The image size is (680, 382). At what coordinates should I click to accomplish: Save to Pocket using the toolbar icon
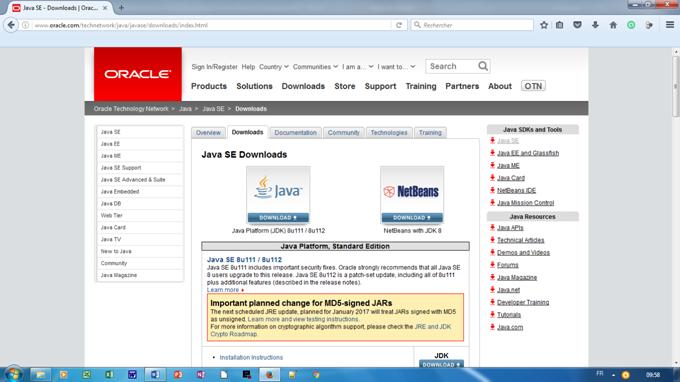[577, 25]
